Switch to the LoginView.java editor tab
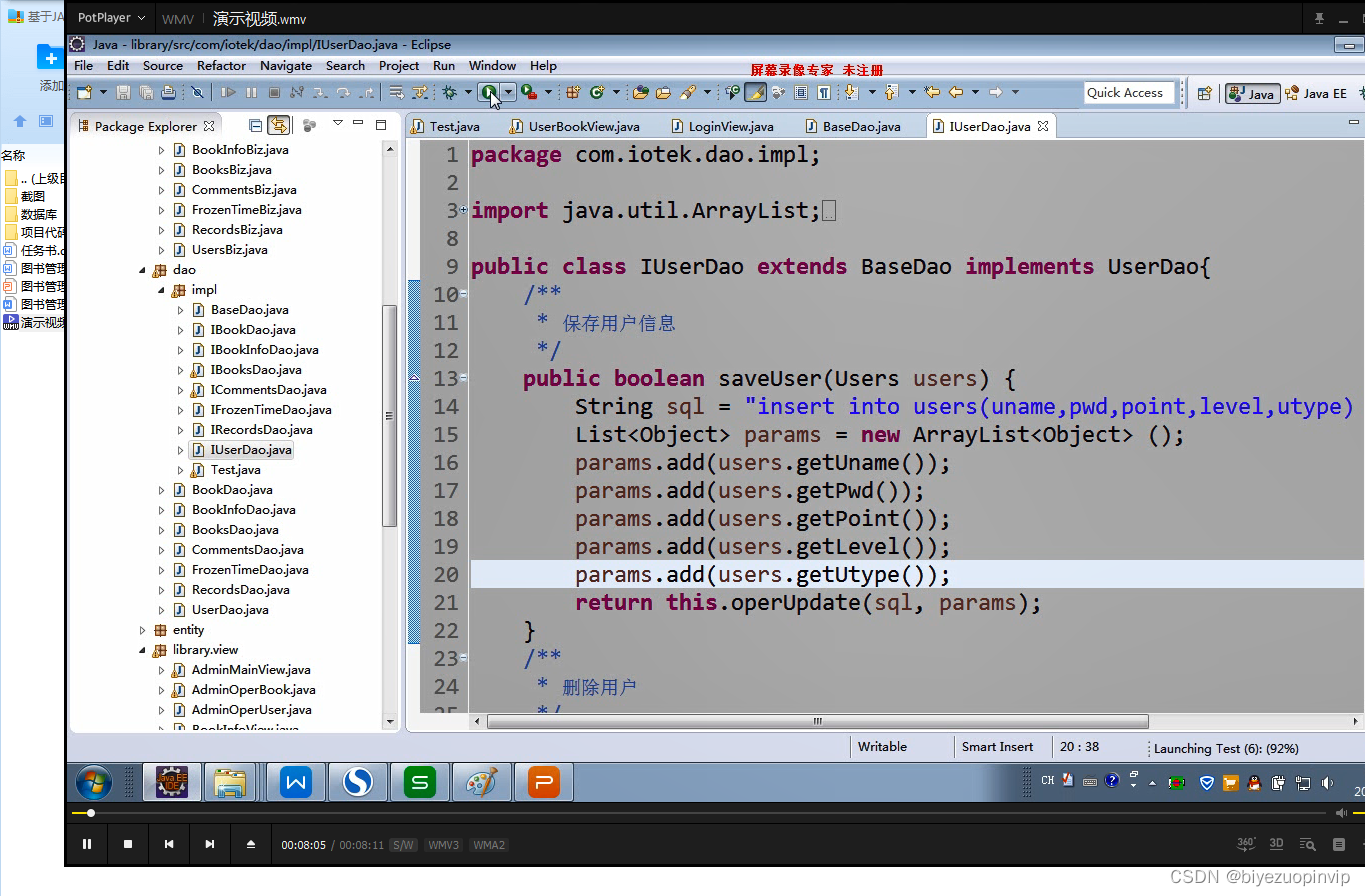Image resolution: width=1365 pixels, height=896 pixels. point(723,126)
